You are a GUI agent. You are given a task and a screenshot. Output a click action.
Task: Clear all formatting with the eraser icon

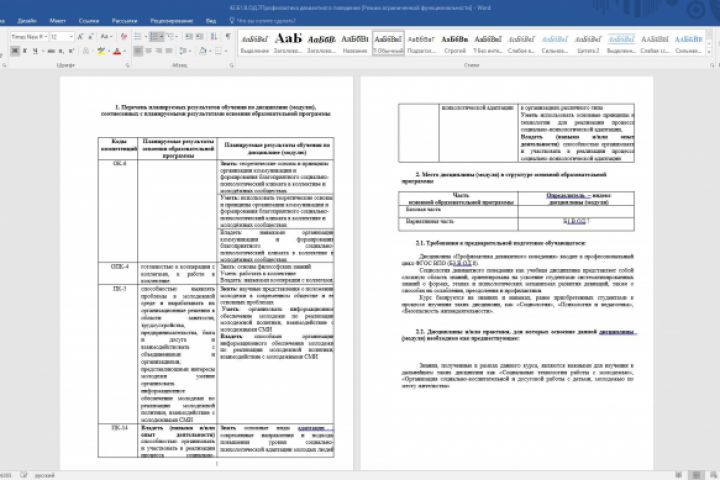(124, 37)
